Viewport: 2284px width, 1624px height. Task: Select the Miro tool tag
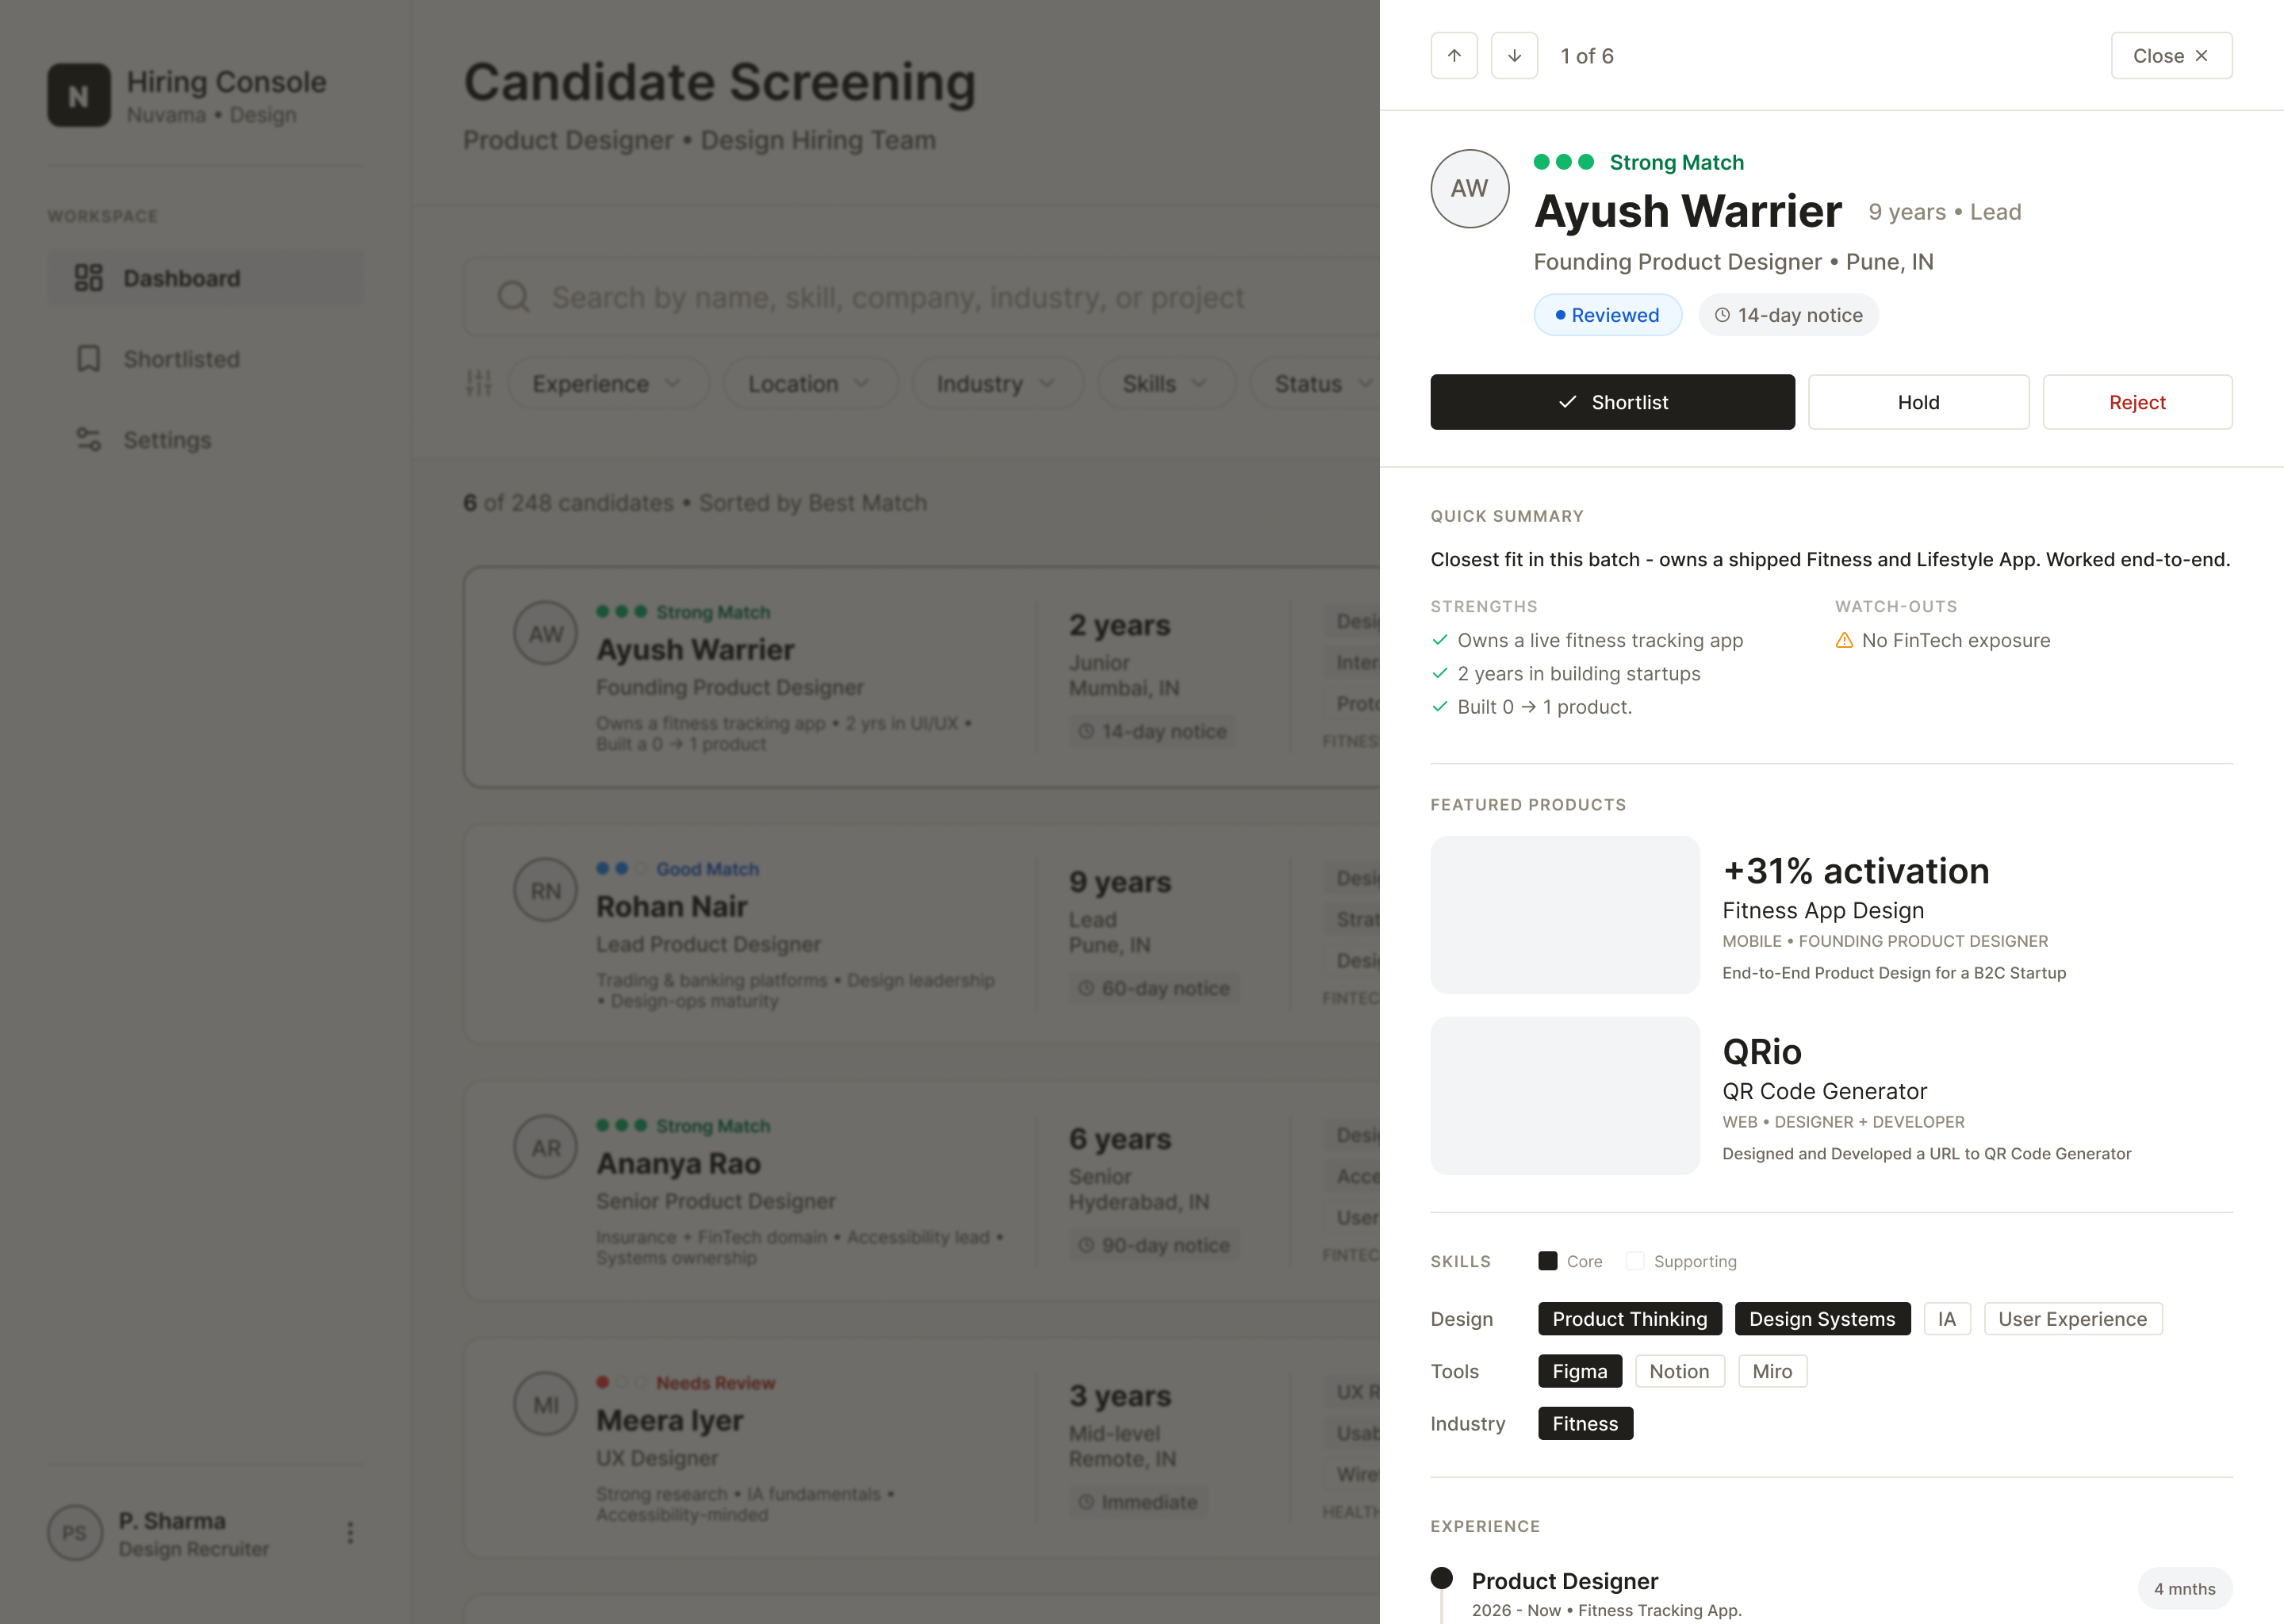[1772, 1371]
